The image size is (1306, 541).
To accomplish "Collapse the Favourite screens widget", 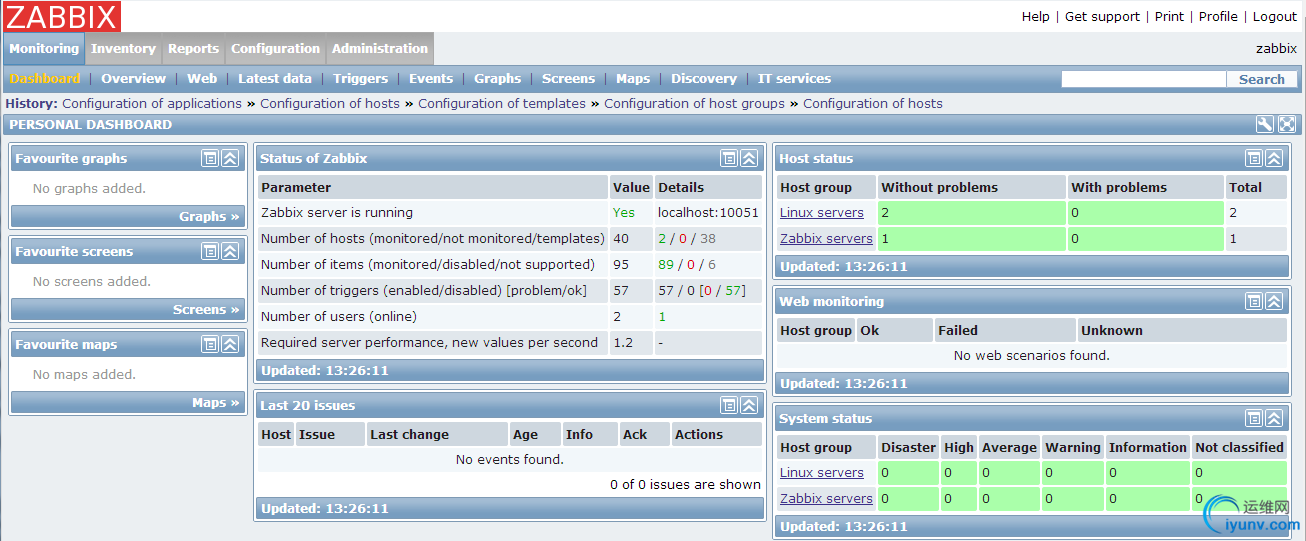I will 230,251.
